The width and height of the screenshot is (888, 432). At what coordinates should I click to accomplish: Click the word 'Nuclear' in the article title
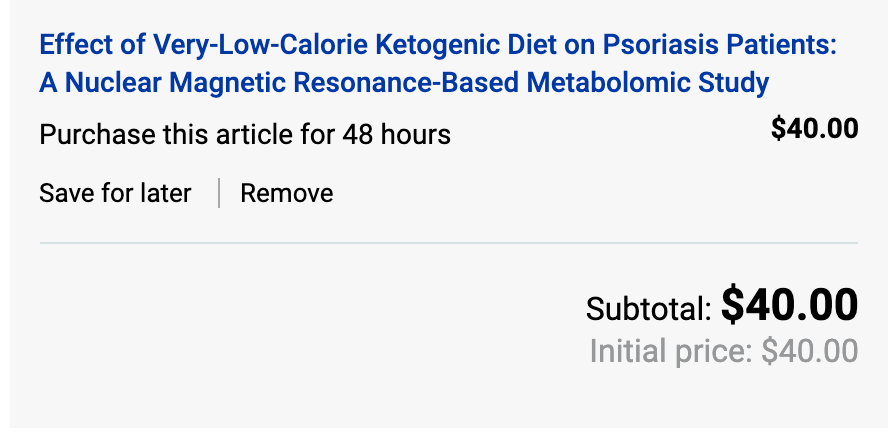tap(112, 83)
